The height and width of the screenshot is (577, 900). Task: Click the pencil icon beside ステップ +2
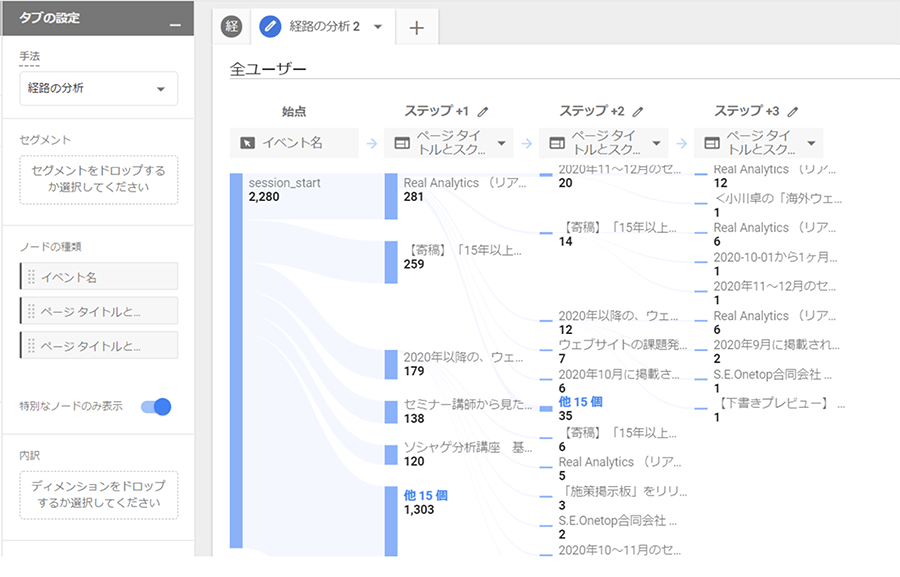[x=638, y=112]
